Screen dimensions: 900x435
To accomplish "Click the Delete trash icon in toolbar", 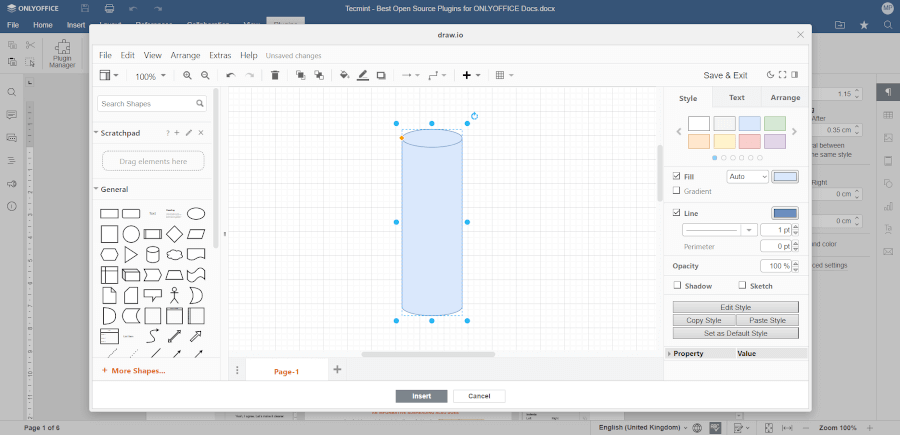I will (275, 75).
